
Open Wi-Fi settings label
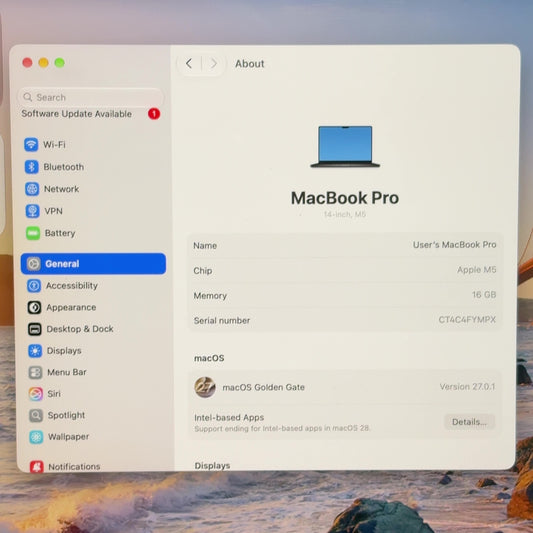[x=54, y=144]
